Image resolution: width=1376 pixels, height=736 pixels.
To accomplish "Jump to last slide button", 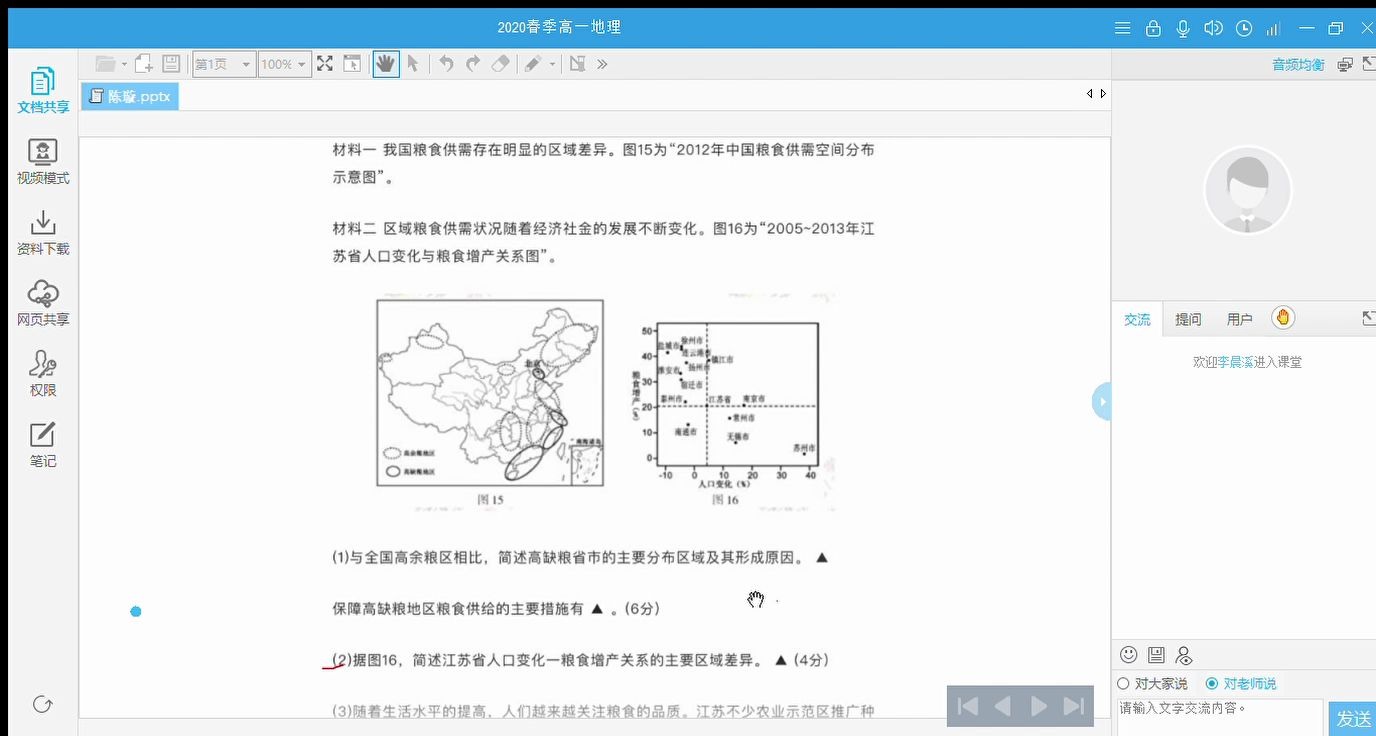I will tap(1074, 706).
